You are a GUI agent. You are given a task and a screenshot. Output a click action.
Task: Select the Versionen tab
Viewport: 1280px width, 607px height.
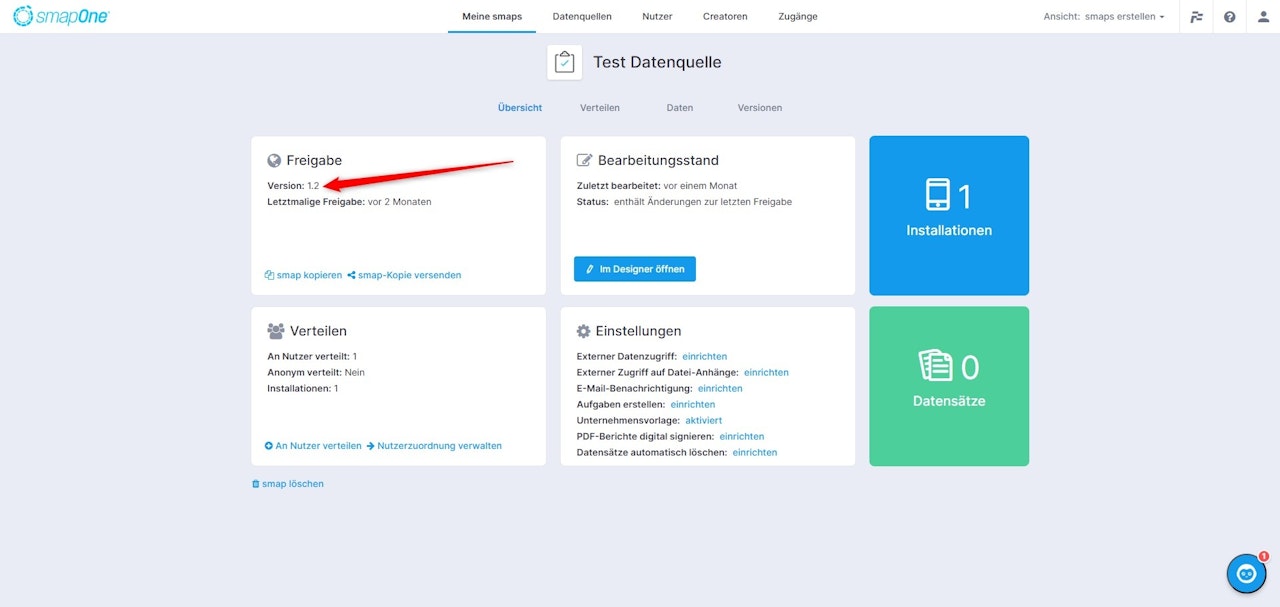coord(760,107)
